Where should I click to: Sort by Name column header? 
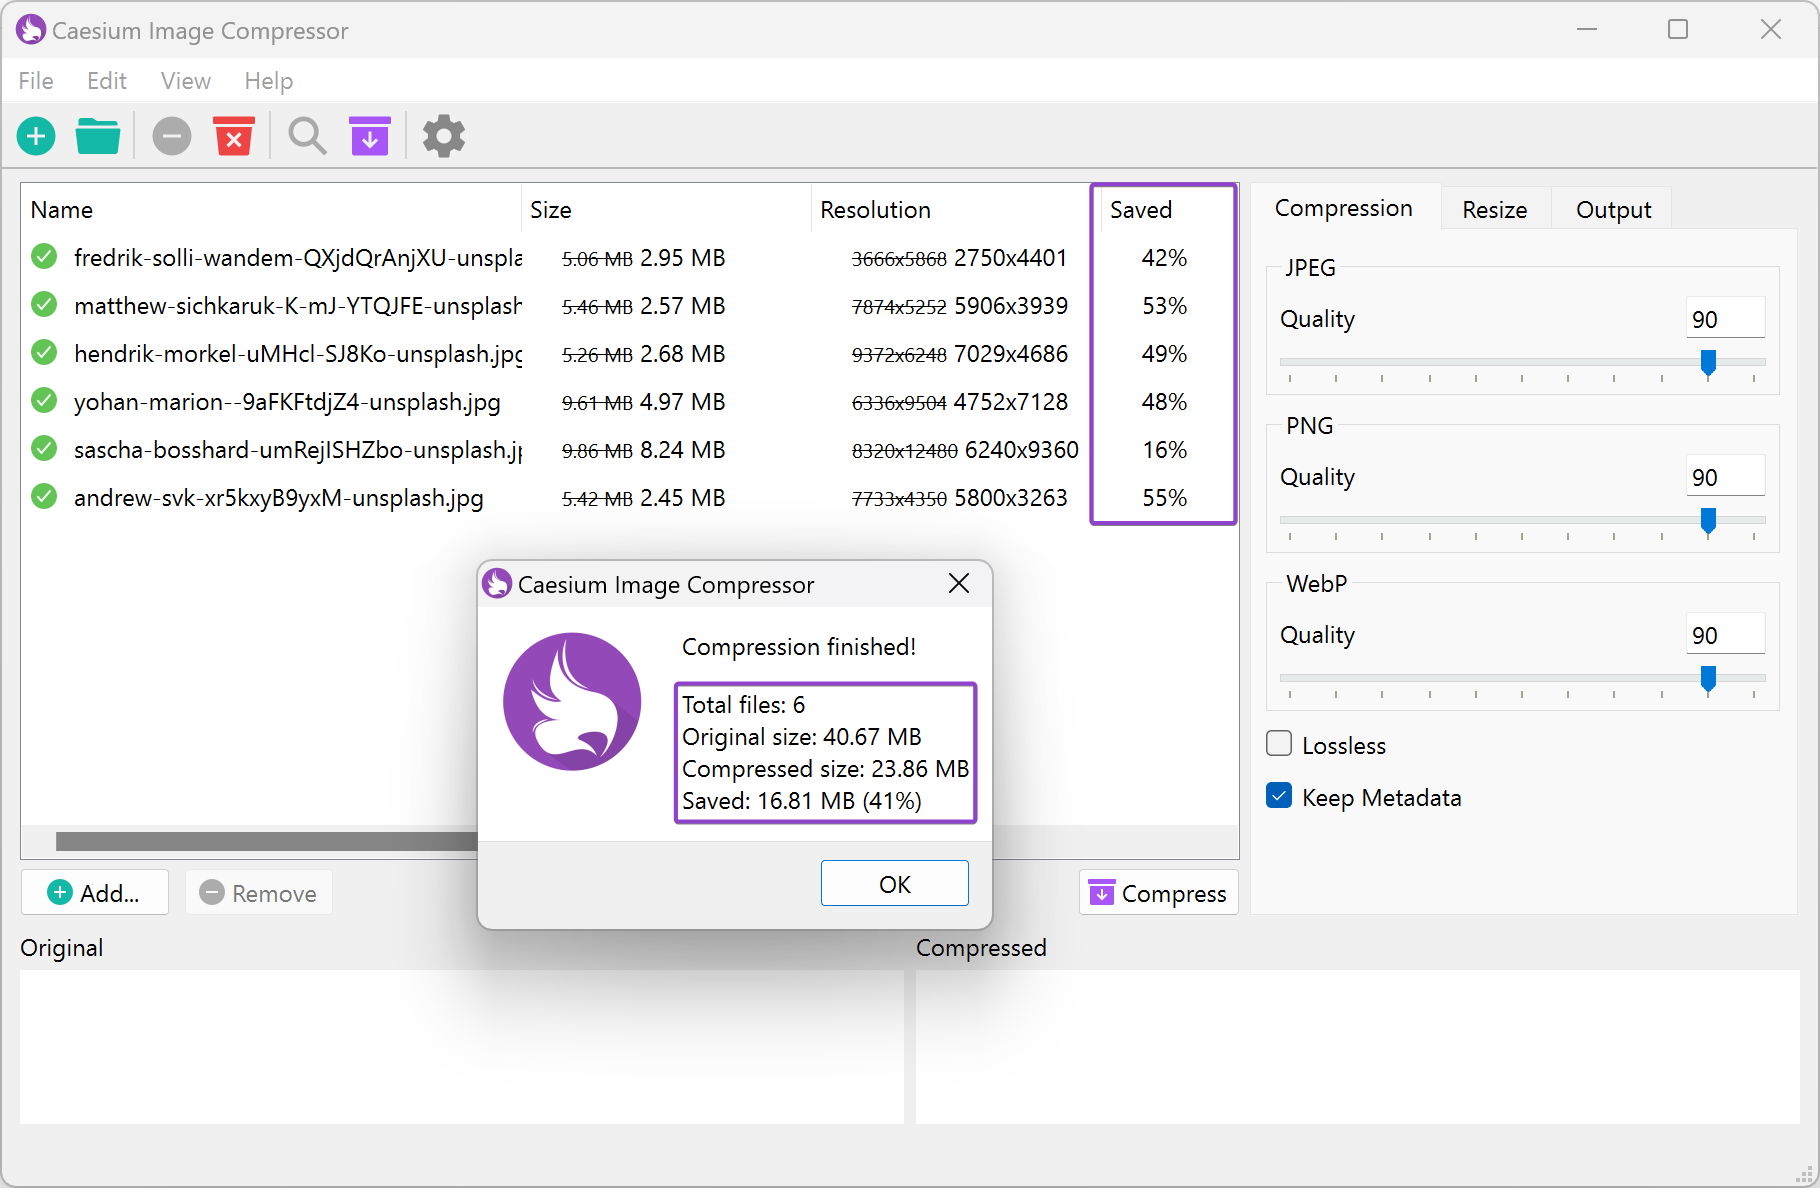[x=271, y=210]
